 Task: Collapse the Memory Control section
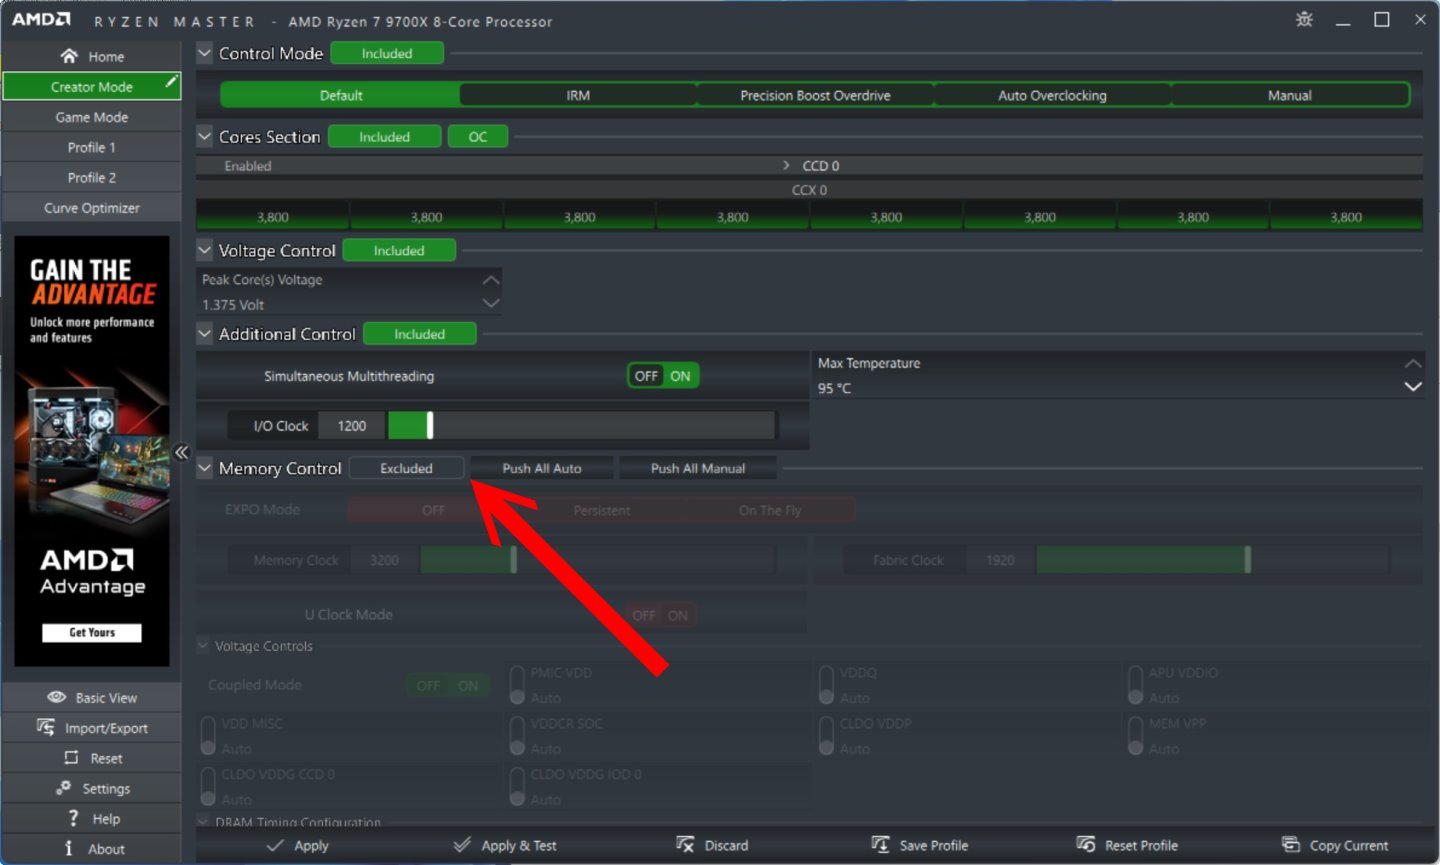205,467
